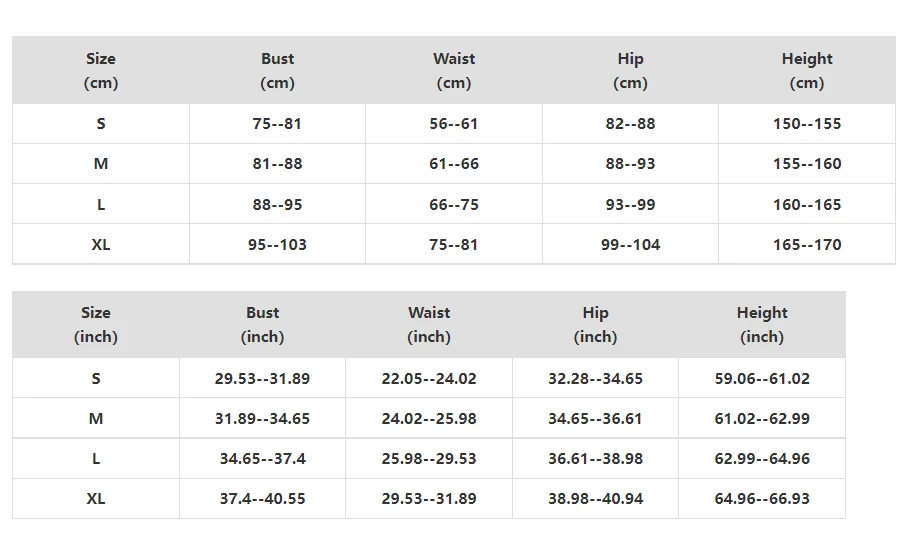Click the Height (inch) column header

(x=762, y=325)
